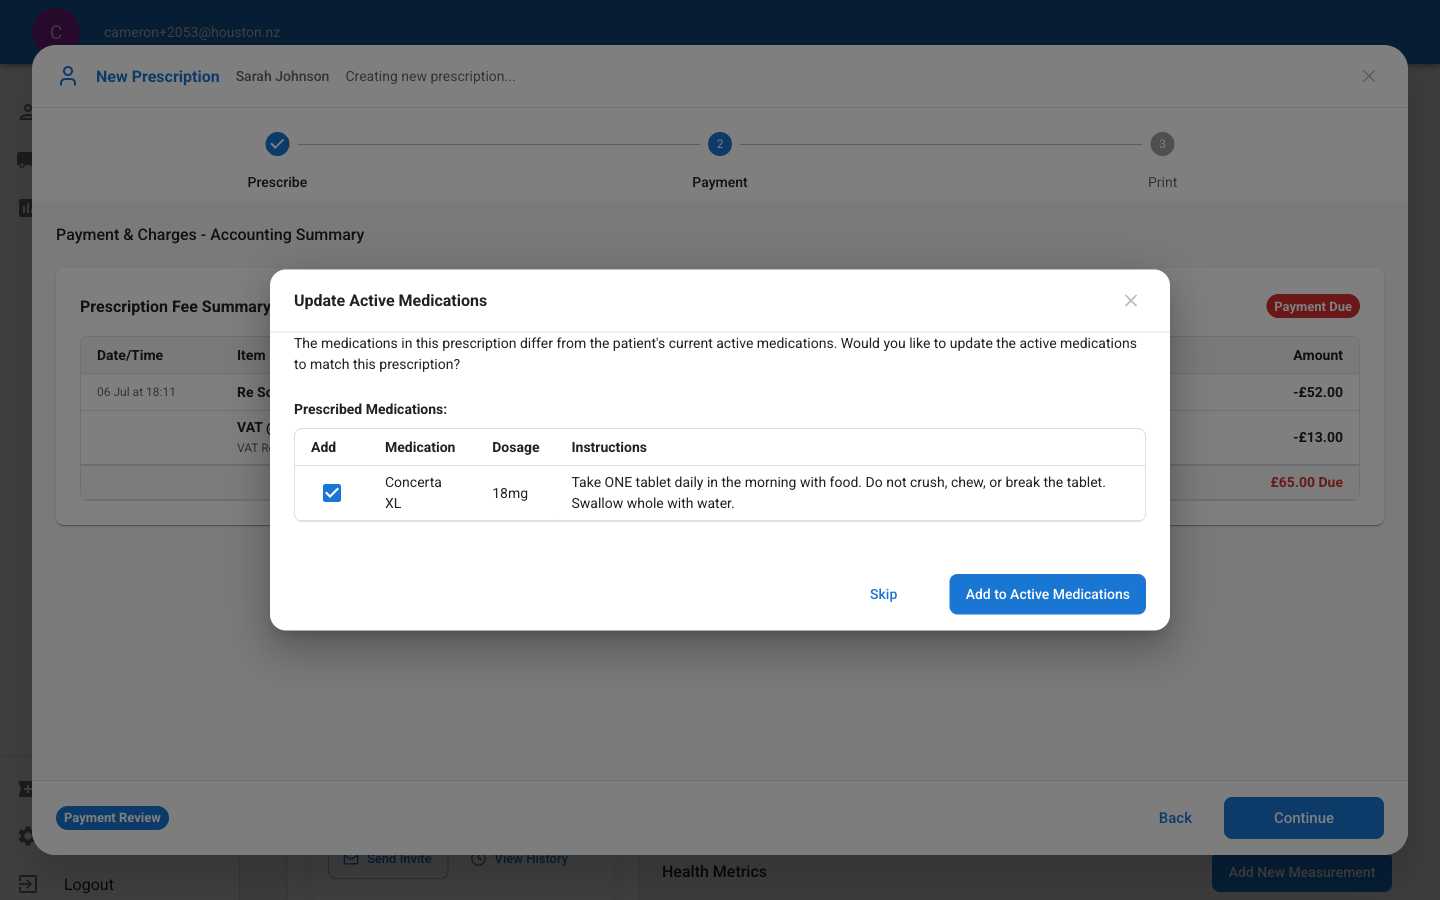
Task: Click the Continue button
Action: click(x=1304, y=818)
